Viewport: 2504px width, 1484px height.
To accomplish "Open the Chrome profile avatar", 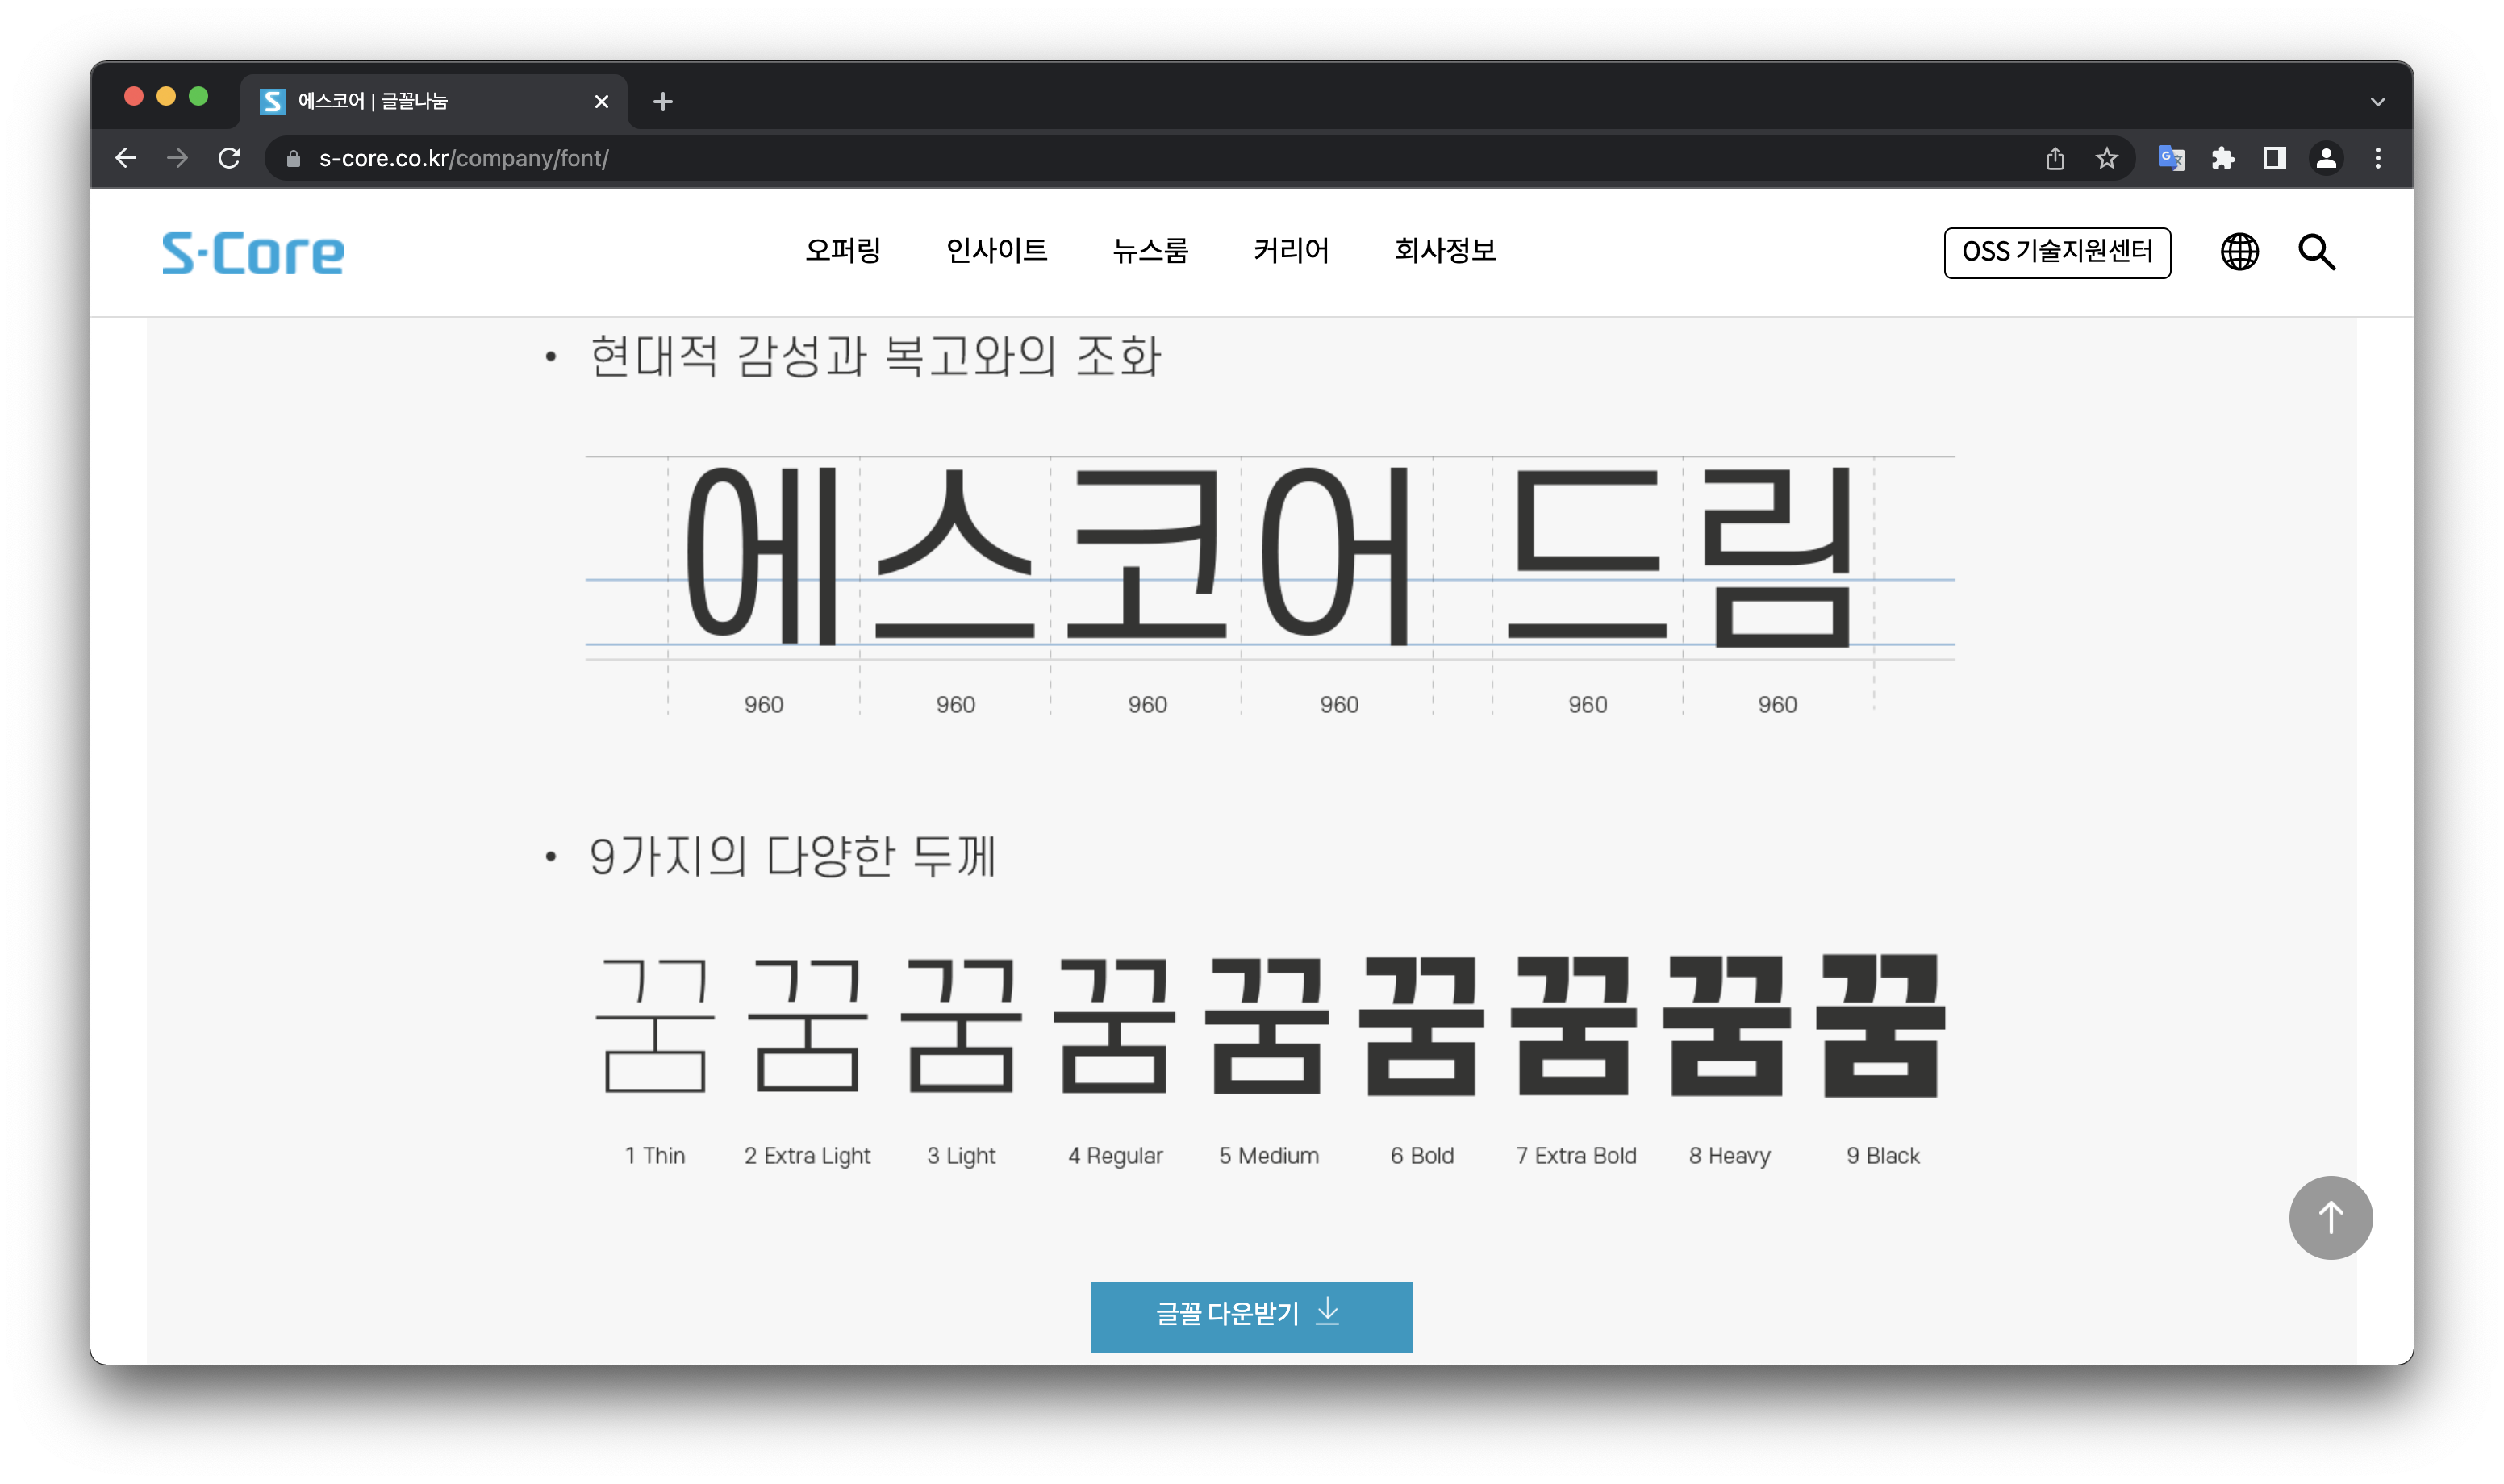I will point(2326,158).
